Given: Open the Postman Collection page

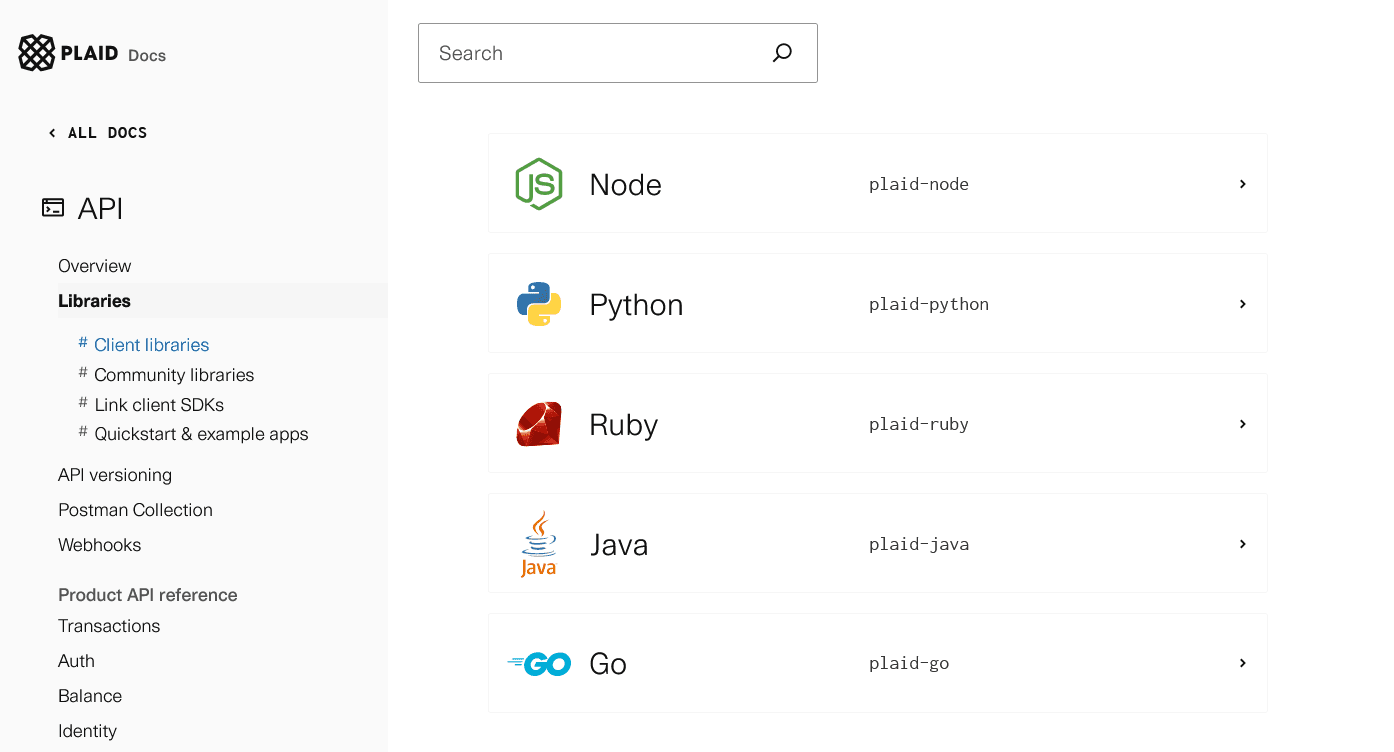Looking at the screenshot, I should (x=135, y=509).
